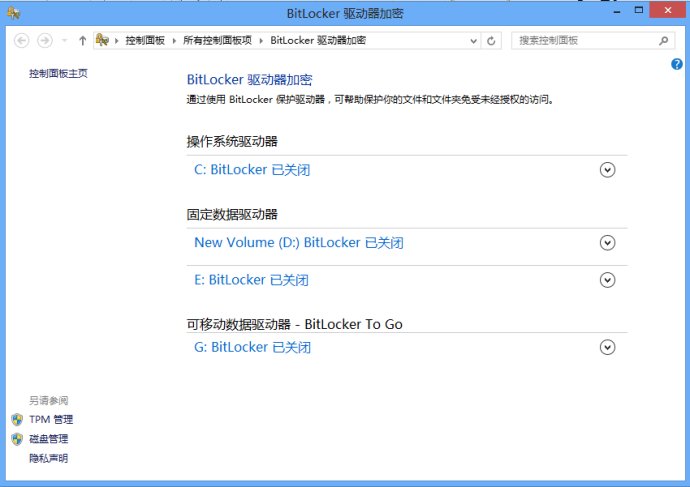Click the search magnifier icon
Image resolution: width=690 pixels, height=487 pixels.
pyautogui.click(x=663, y=40)
